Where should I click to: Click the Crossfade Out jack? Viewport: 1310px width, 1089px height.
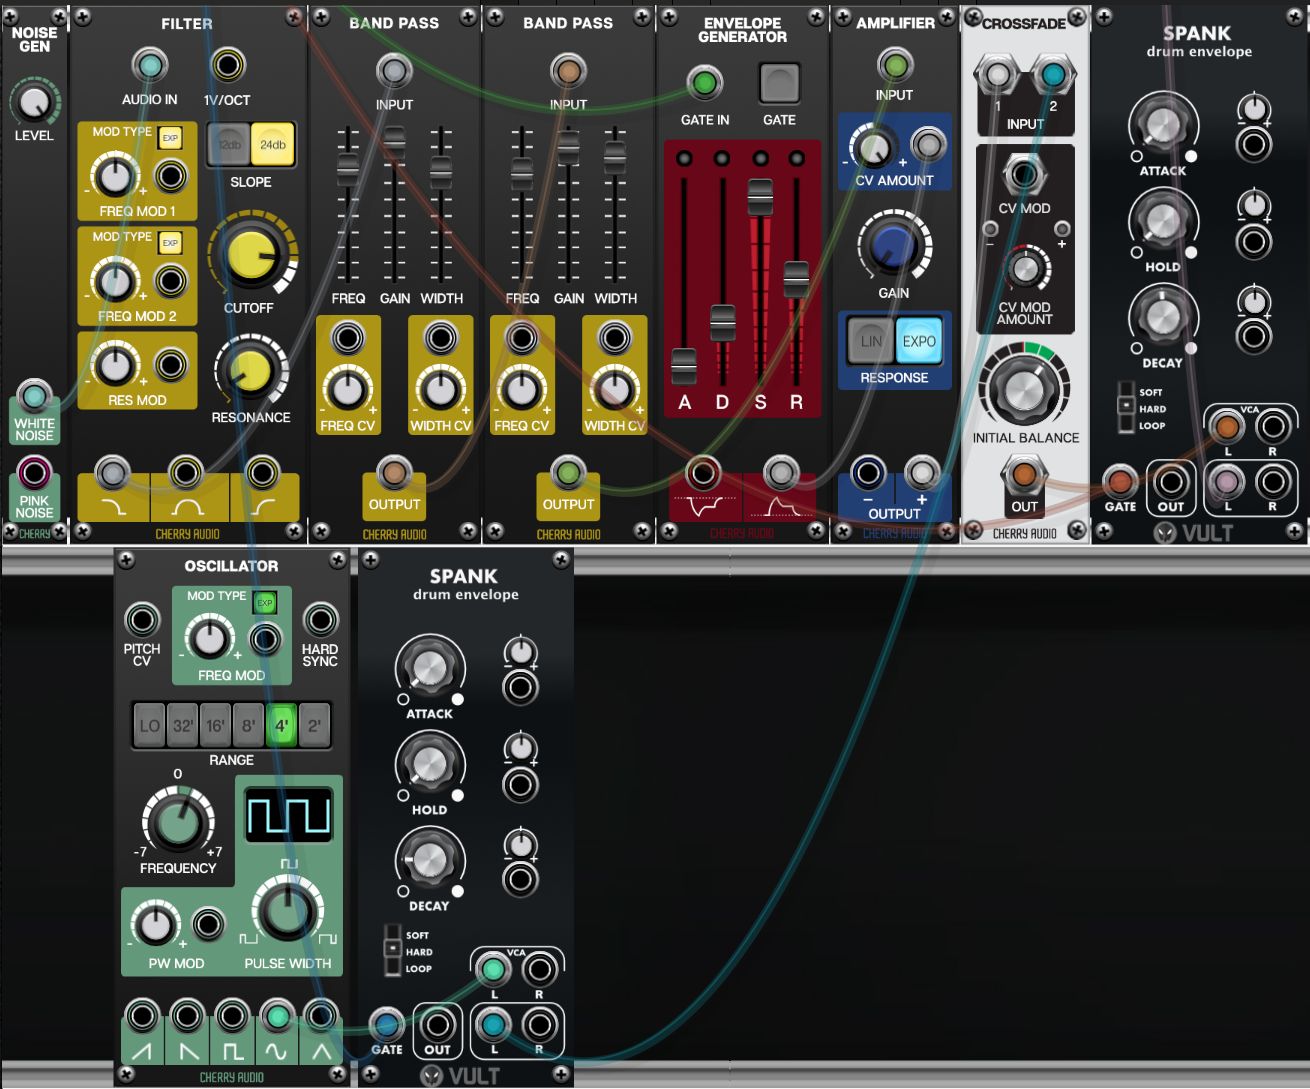pos(1024,474)
